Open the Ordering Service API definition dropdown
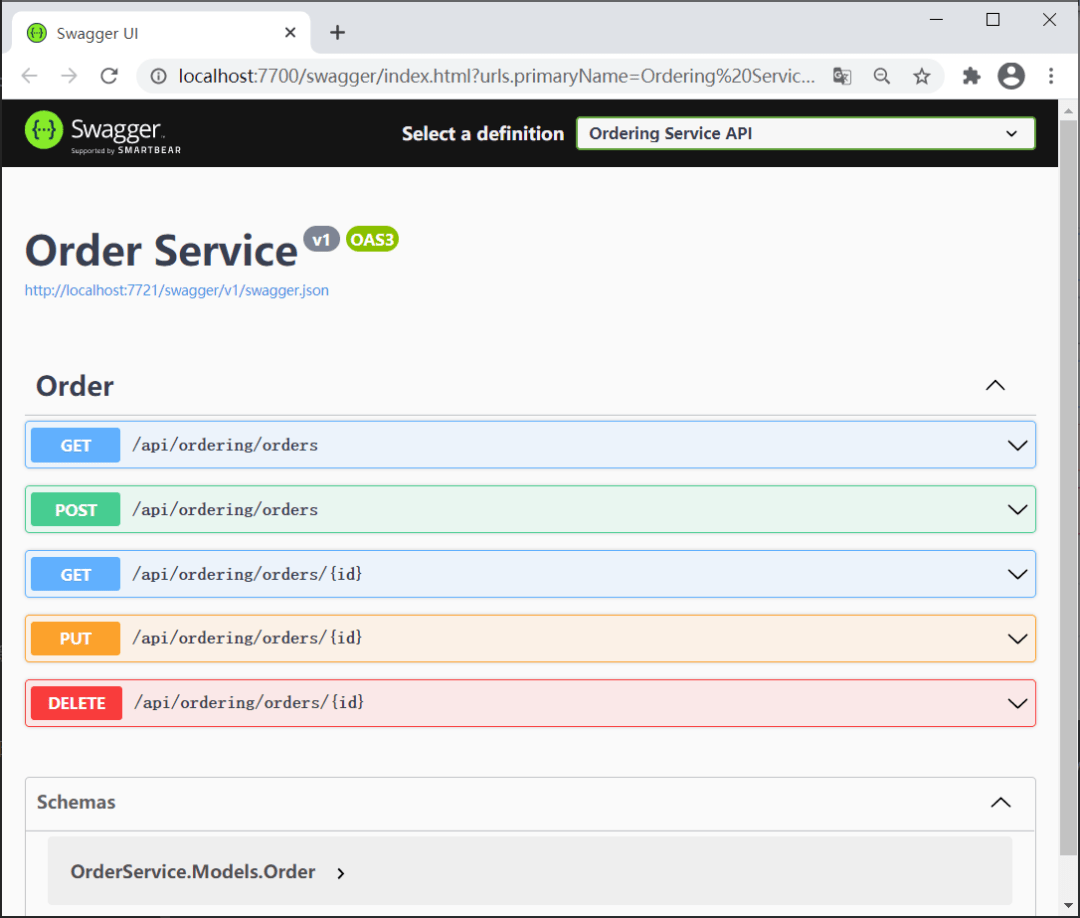The width and height of the screenshot is (1080, 918). pos(805,133)
